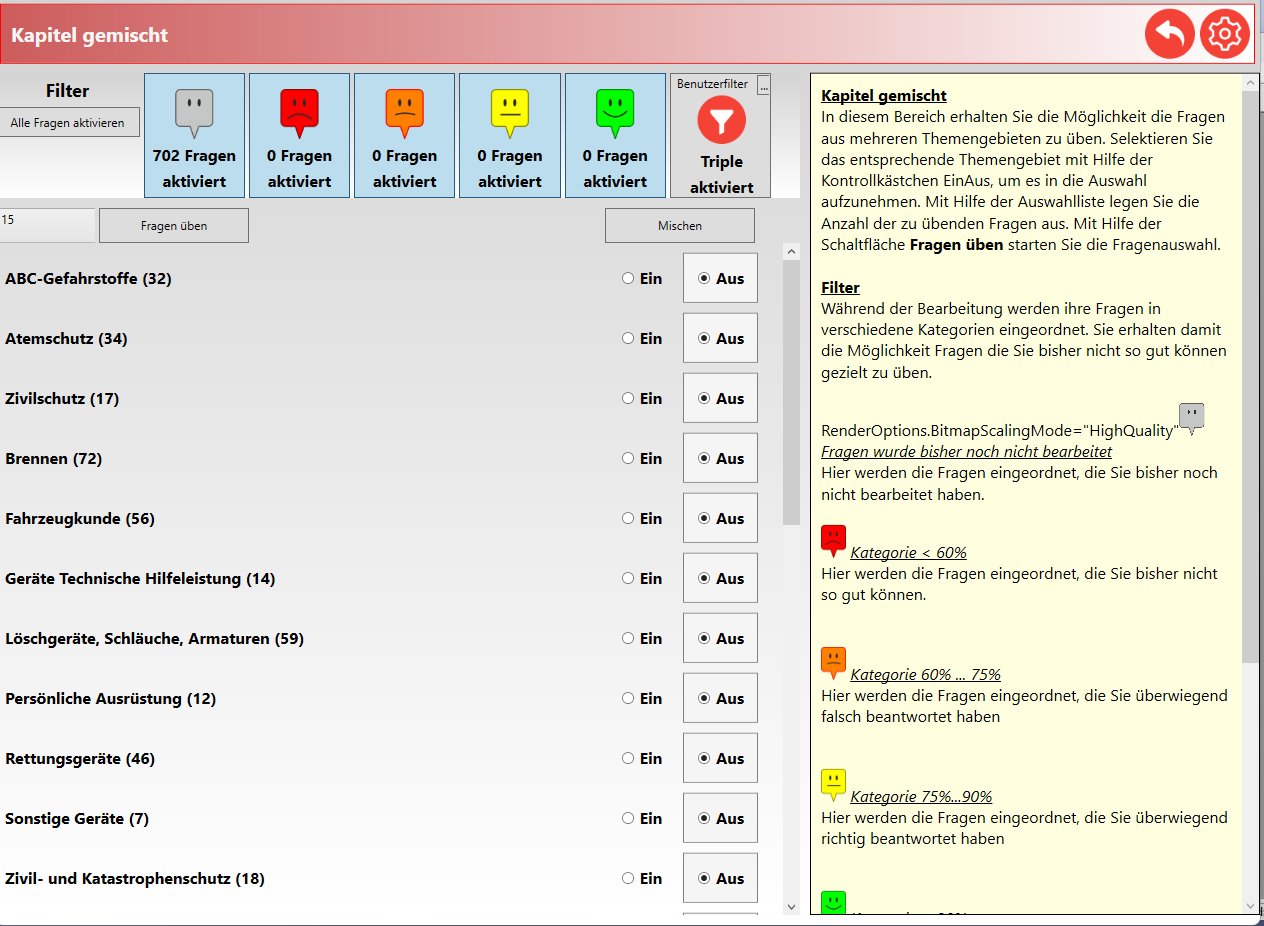1264x926 pixels.
Task: Turn on ABC-Gefahrstoffe with Ein
Action: tap(642, 279)
